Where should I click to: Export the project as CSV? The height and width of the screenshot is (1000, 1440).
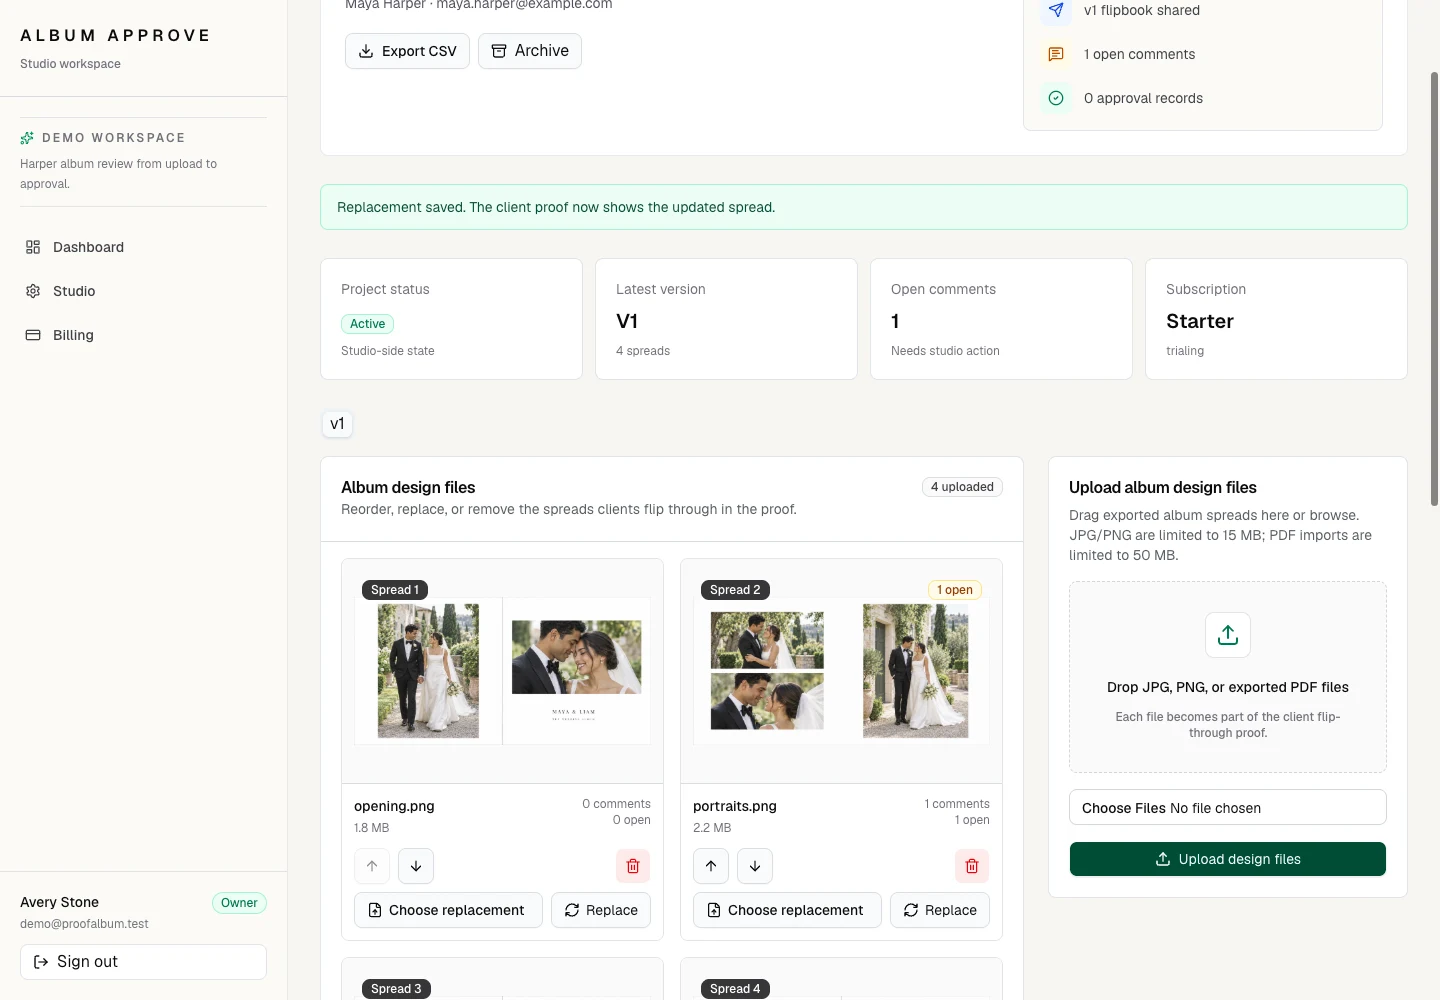(407, 51)
